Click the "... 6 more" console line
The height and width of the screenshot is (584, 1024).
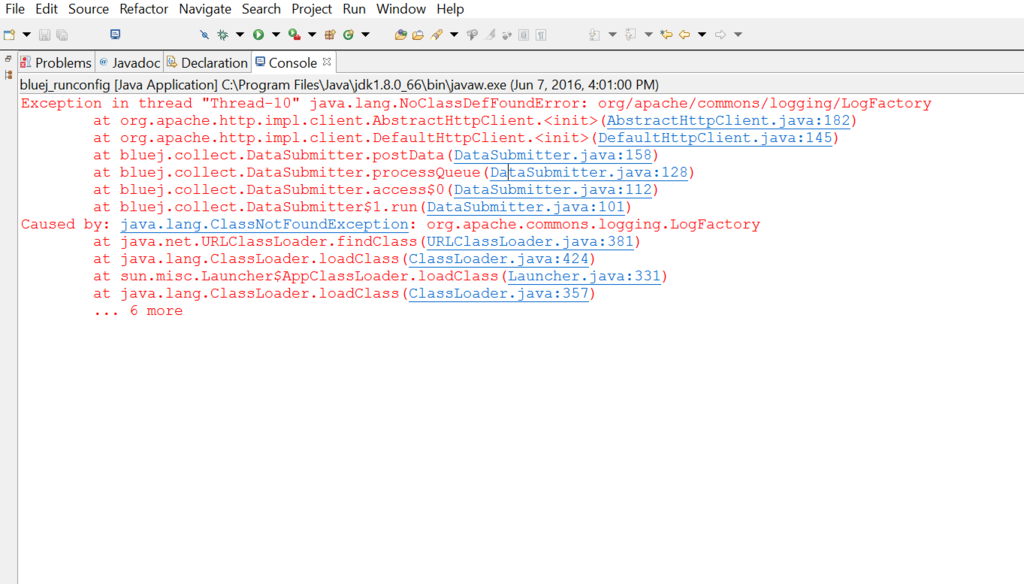tap(138, 311)
